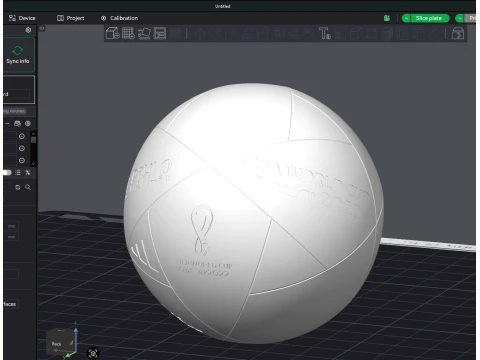The width and height of the screenshot is (480, 360).
Task: Expand the Slice plate dropdown arrow
Action: (x=406, y=18)
